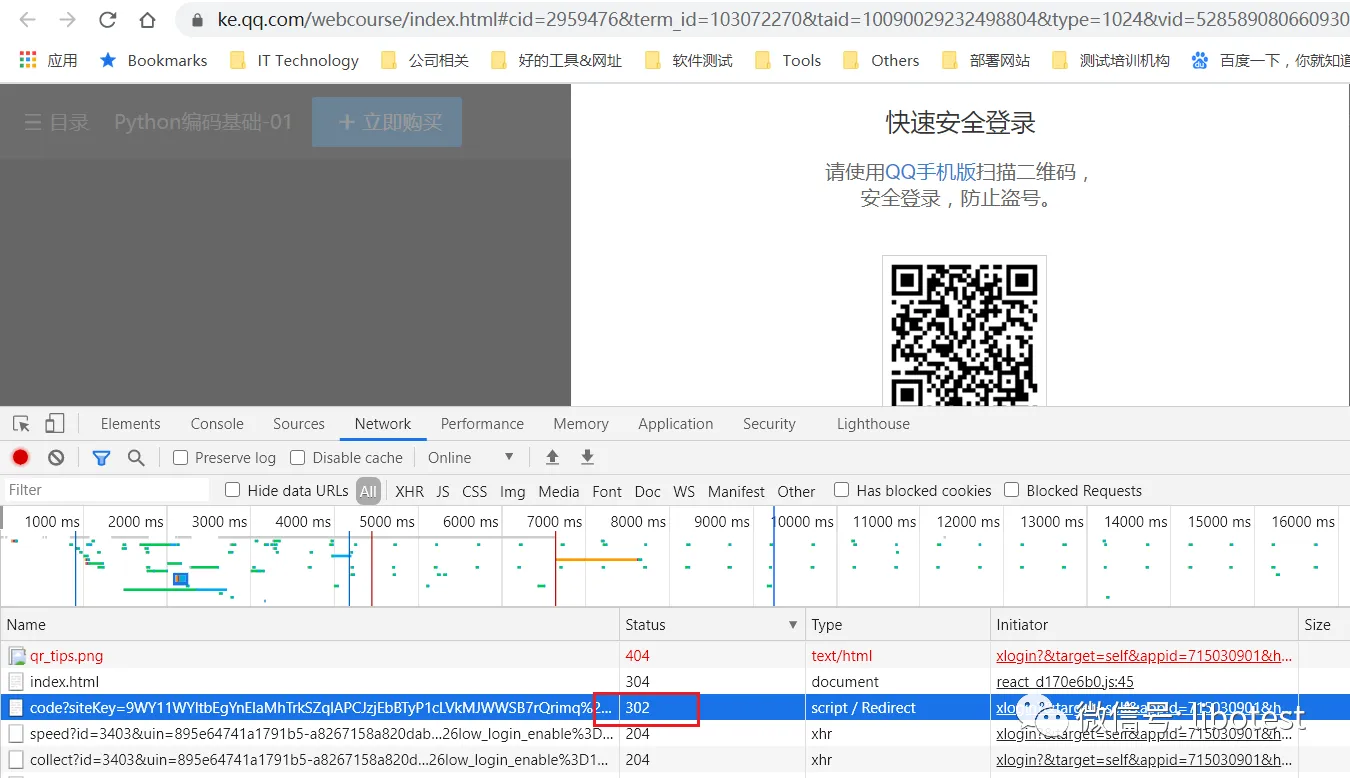This screenshot has width=1350, height=778.
Task: Focus the network Filter input box
Action: pos(105,490)
